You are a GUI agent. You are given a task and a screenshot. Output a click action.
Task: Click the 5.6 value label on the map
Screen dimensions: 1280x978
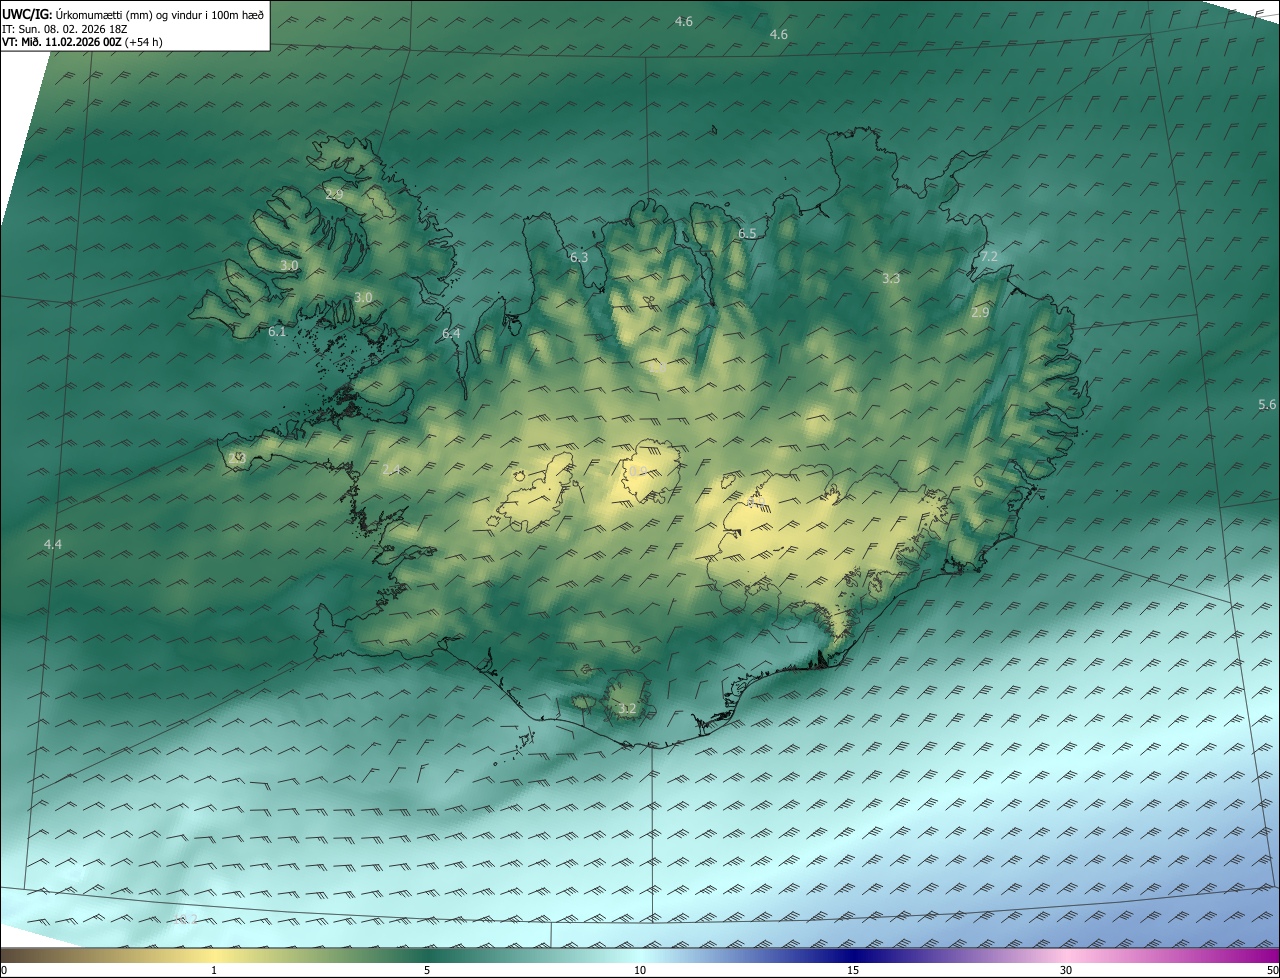(x=1267, y=405)
